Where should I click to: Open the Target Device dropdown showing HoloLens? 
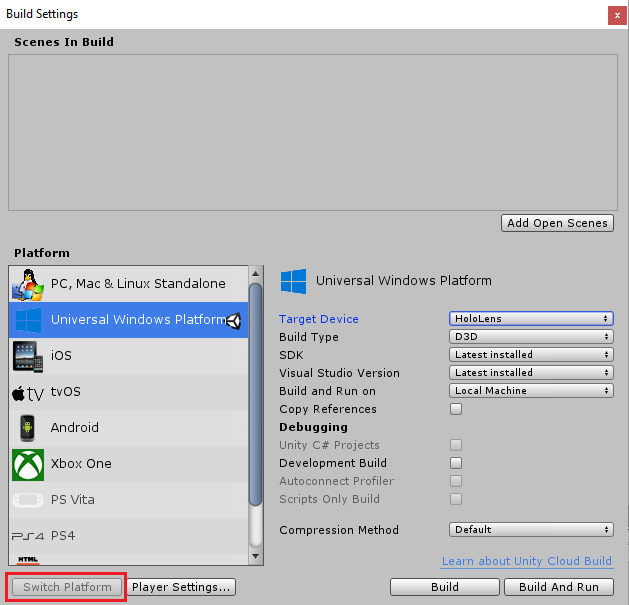(531, 319)
